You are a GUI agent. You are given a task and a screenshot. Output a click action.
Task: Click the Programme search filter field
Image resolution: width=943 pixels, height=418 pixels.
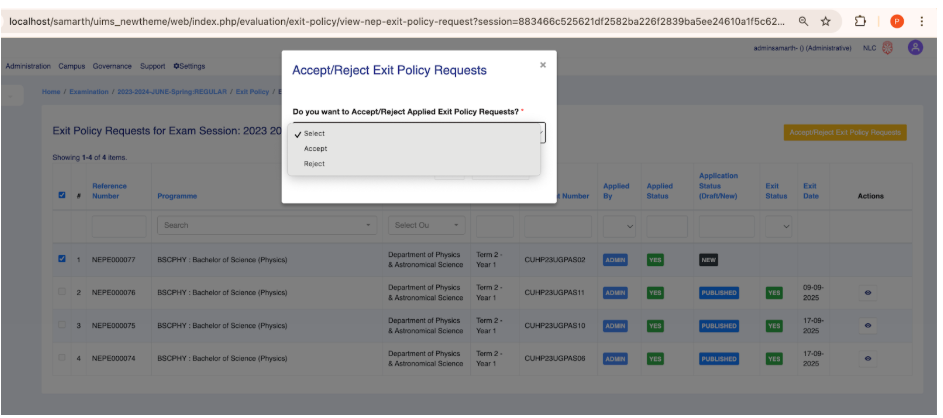[x=265, y=226]
